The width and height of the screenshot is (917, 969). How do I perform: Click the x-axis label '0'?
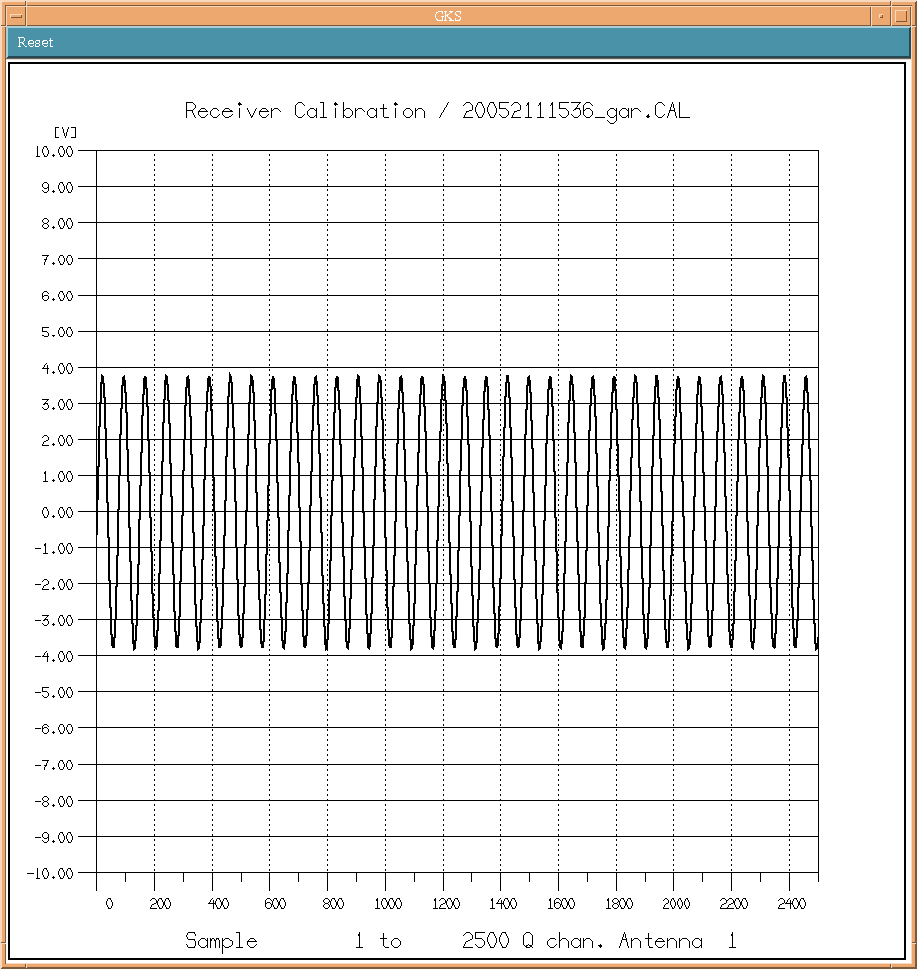click(x=109, y=904)
